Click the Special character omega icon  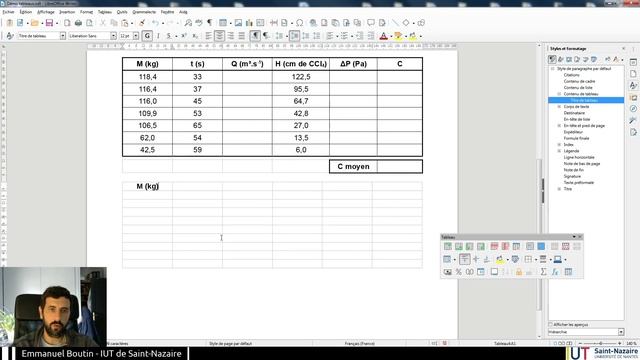300,23
